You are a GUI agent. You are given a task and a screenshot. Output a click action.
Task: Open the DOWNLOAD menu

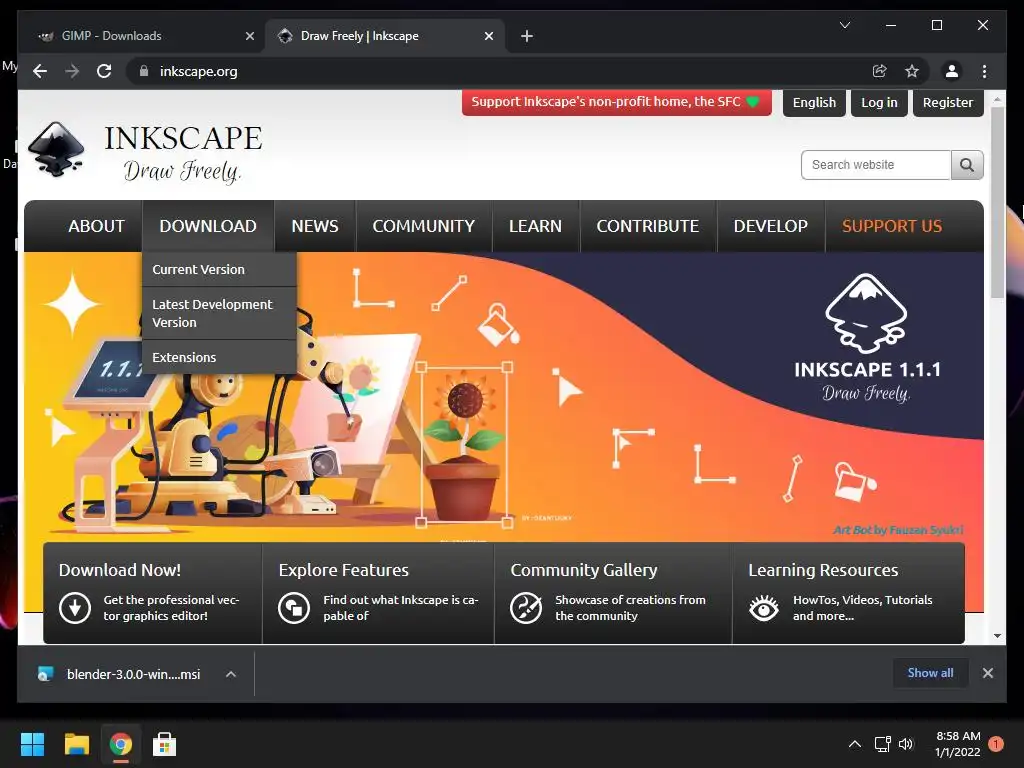click(x=208, y=226)
